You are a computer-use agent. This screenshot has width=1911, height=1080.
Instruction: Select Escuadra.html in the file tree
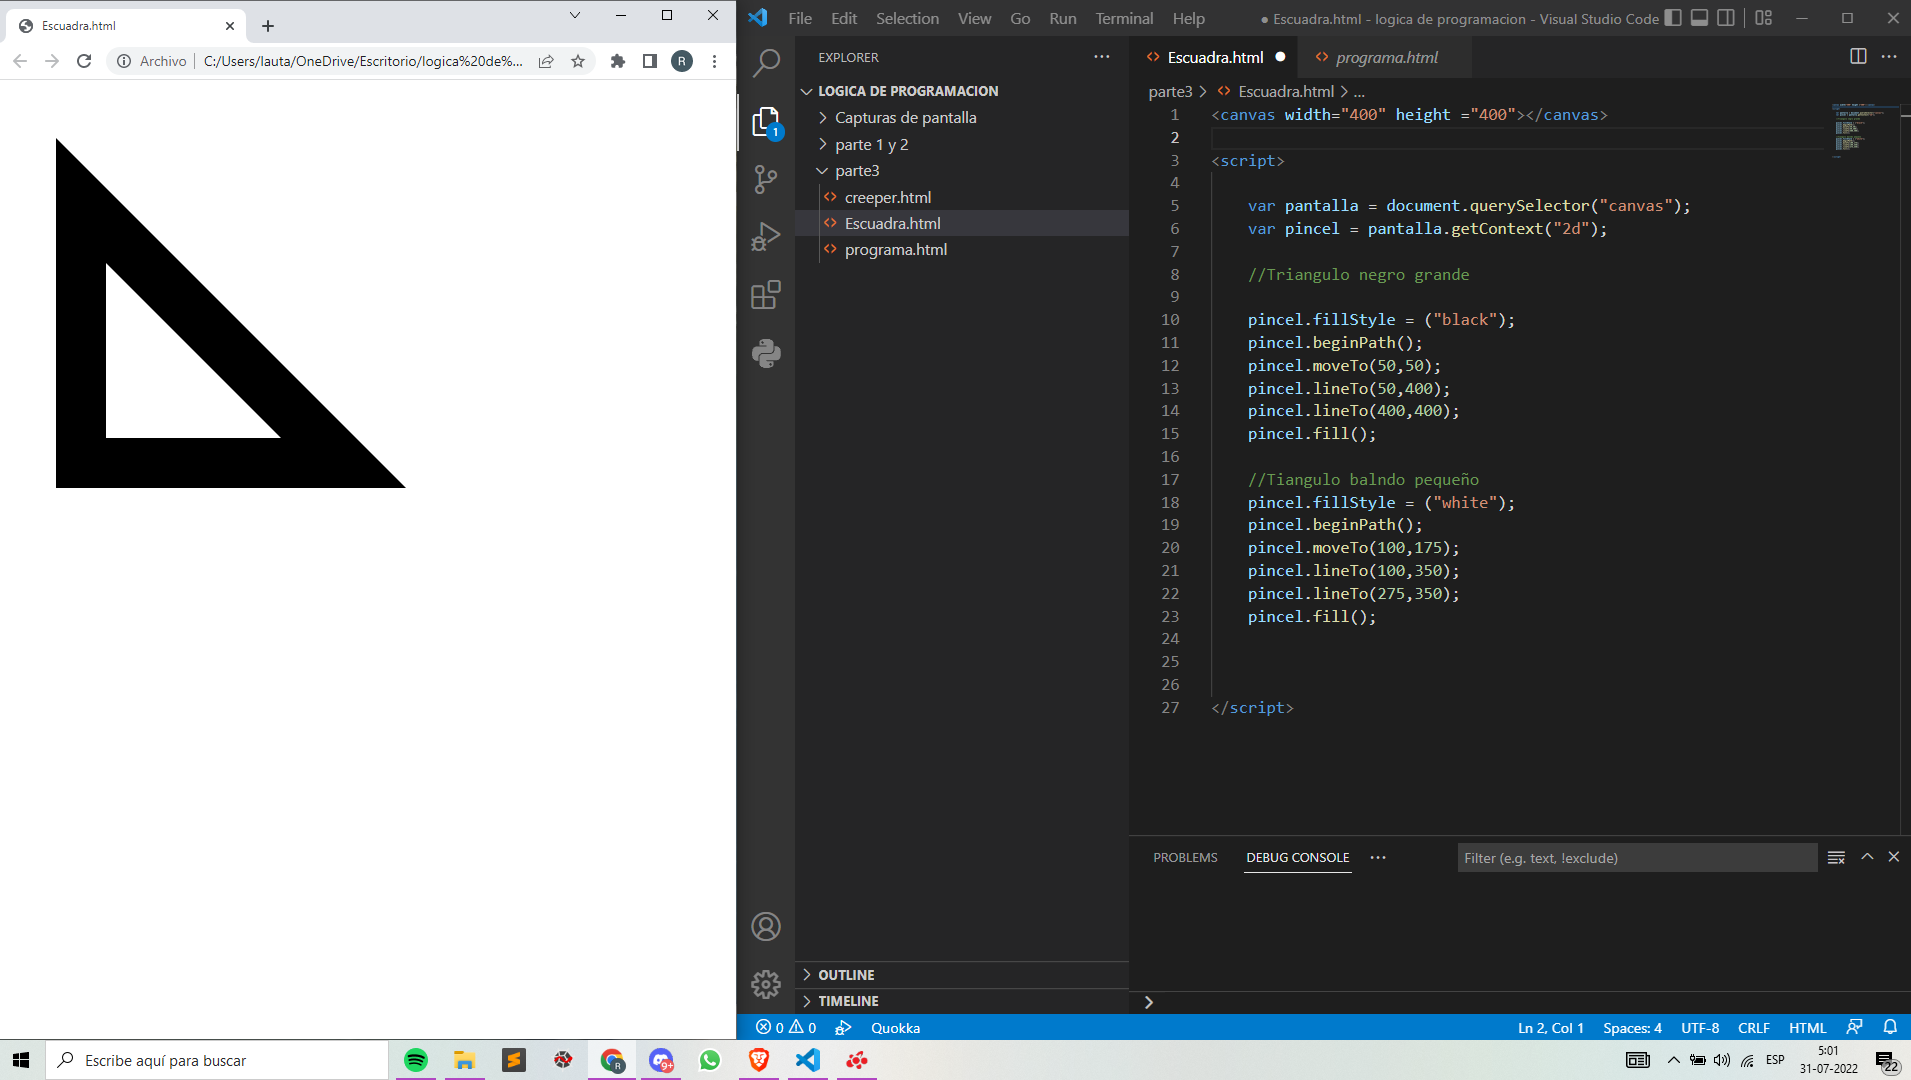tap(892, 223)
